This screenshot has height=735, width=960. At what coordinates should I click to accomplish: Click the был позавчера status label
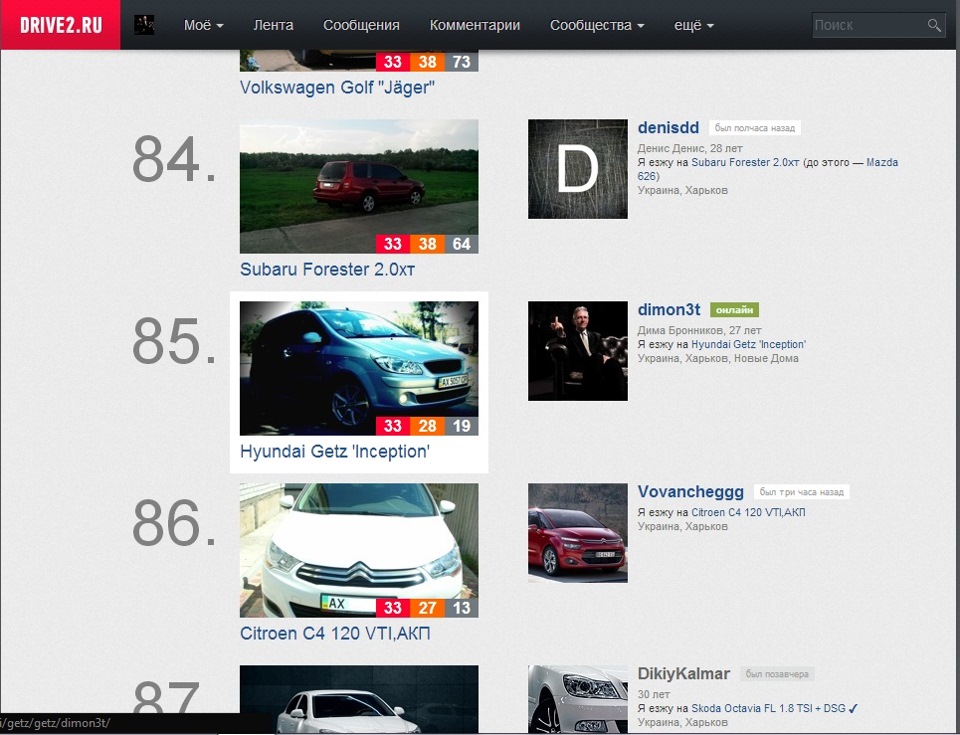pos(777,674)
